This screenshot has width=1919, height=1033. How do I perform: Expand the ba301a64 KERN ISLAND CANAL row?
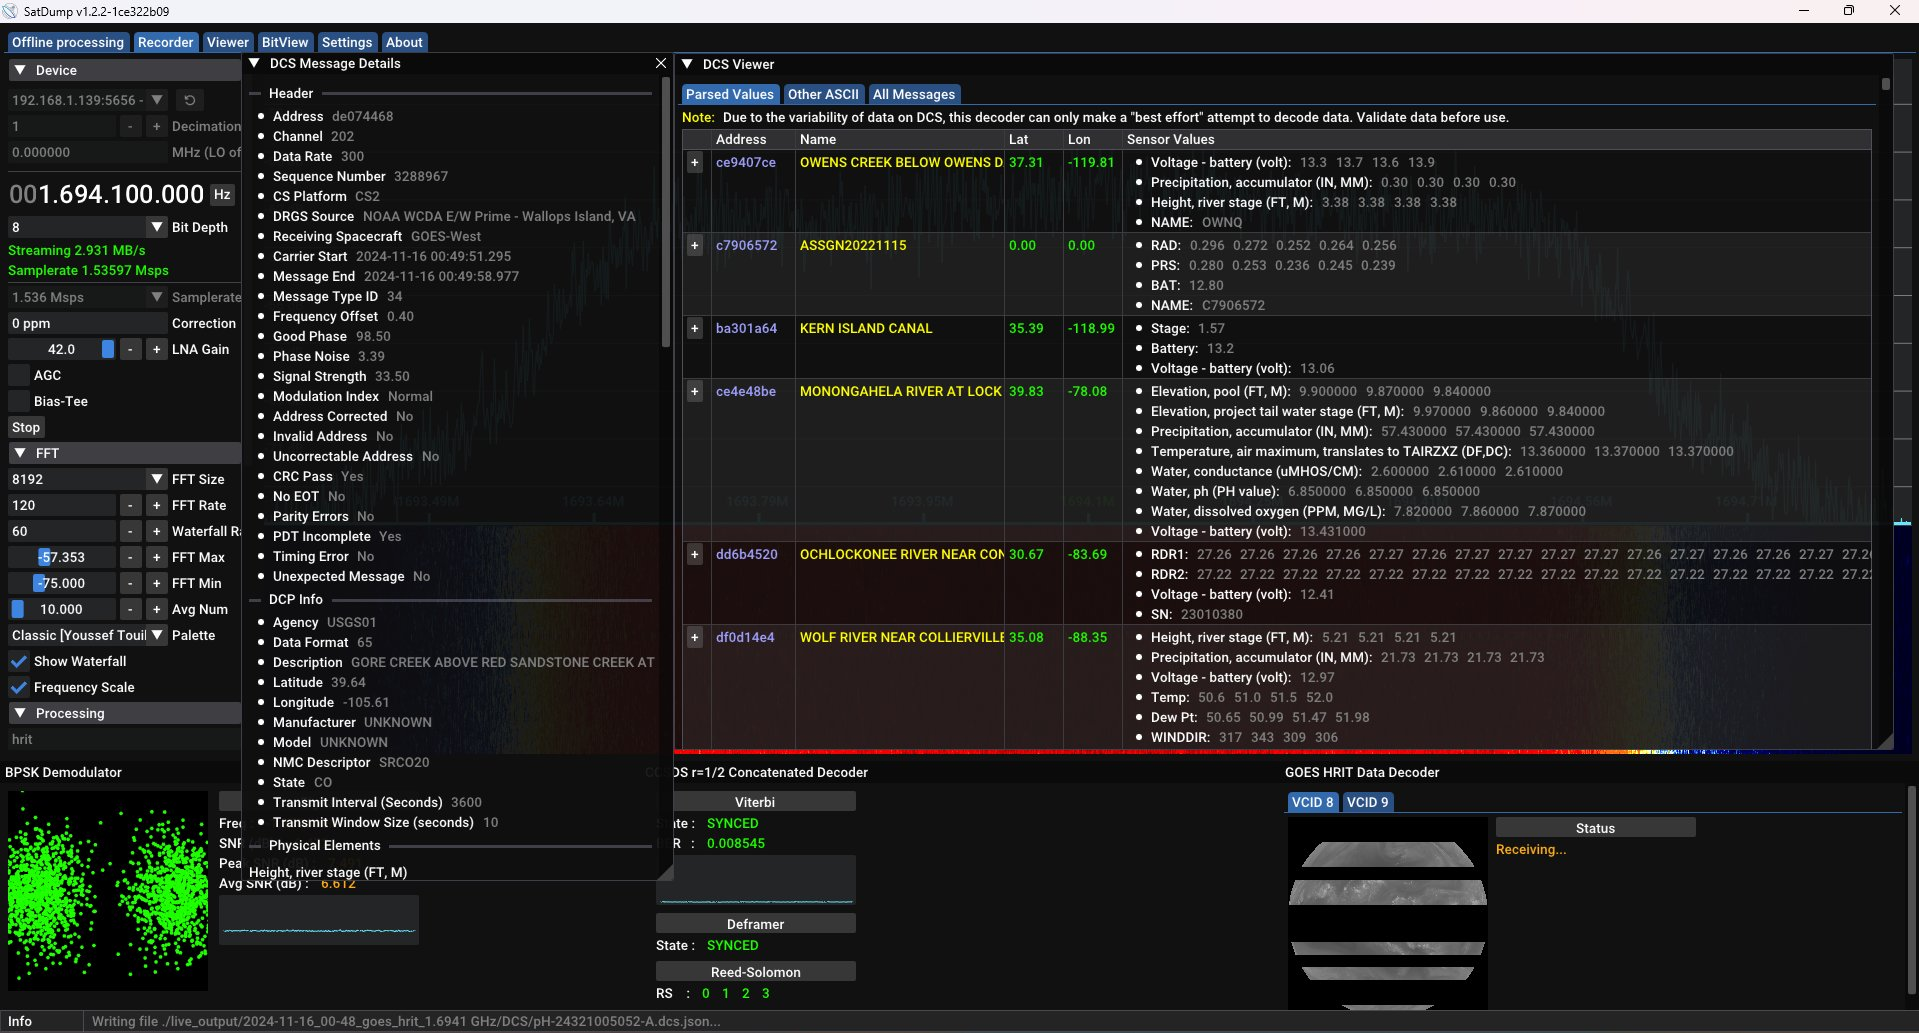click(x=695, y=328)
